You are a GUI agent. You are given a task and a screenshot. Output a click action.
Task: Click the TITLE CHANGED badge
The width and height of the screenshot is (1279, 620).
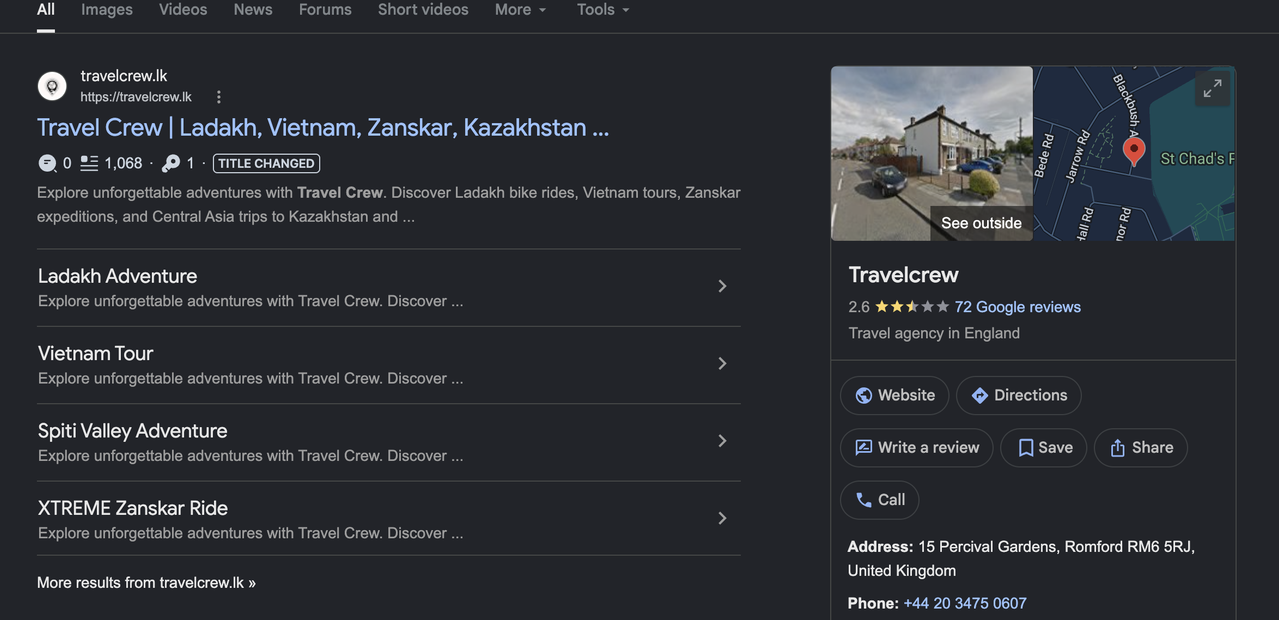click(x=266, y=163)
